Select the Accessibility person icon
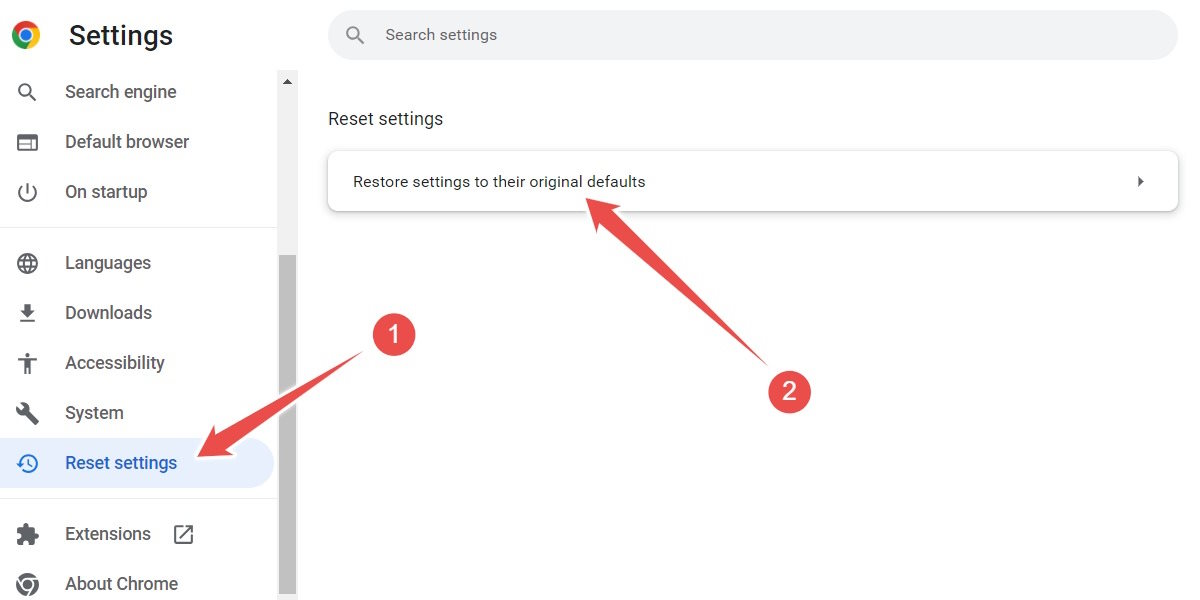 pyautogui.click(x=26, y=362)
